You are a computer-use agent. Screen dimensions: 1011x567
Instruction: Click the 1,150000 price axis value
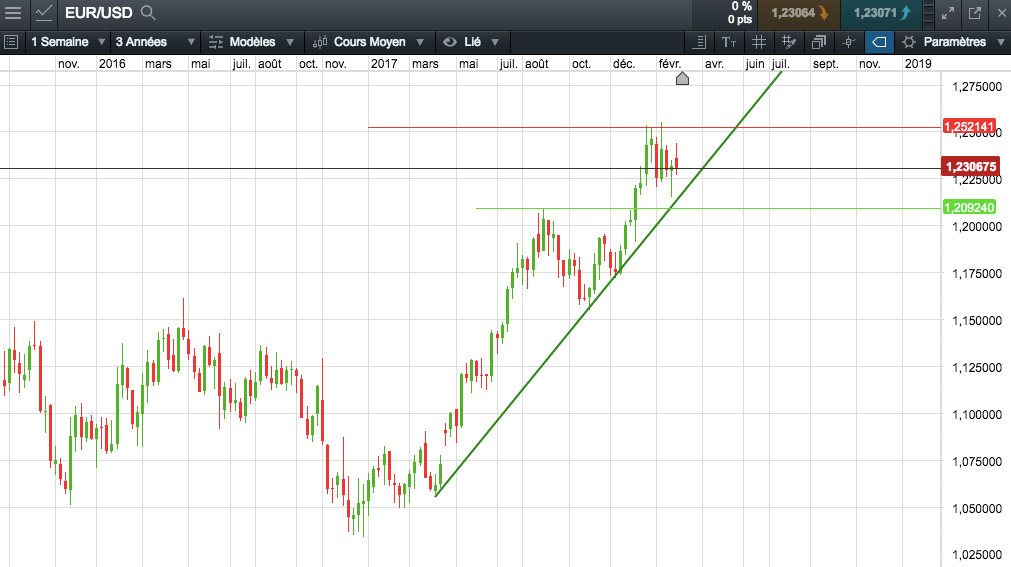[x=977, y=321]
